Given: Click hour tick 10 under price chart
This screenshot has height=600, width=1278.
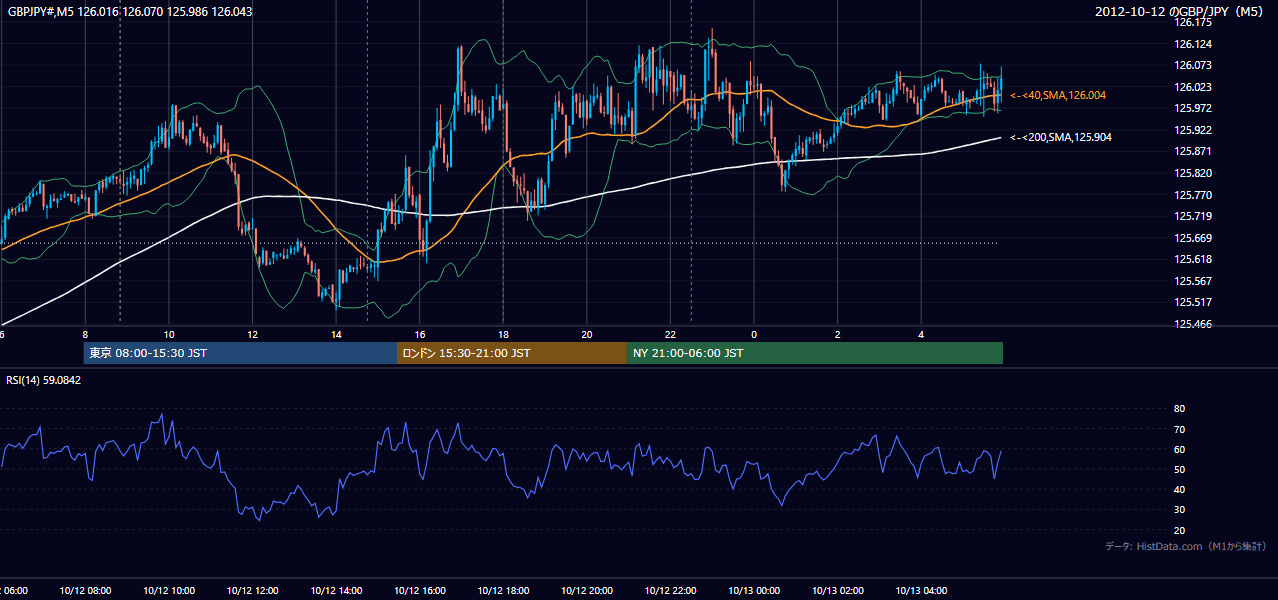Looking at the screenshot, I should coord(169,334).
